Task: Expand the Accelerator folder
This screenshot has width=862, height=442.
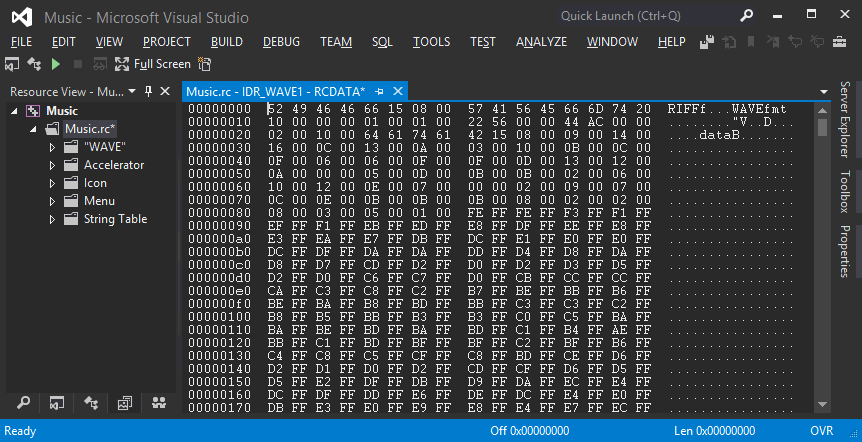Action: (x=52, y=165)
